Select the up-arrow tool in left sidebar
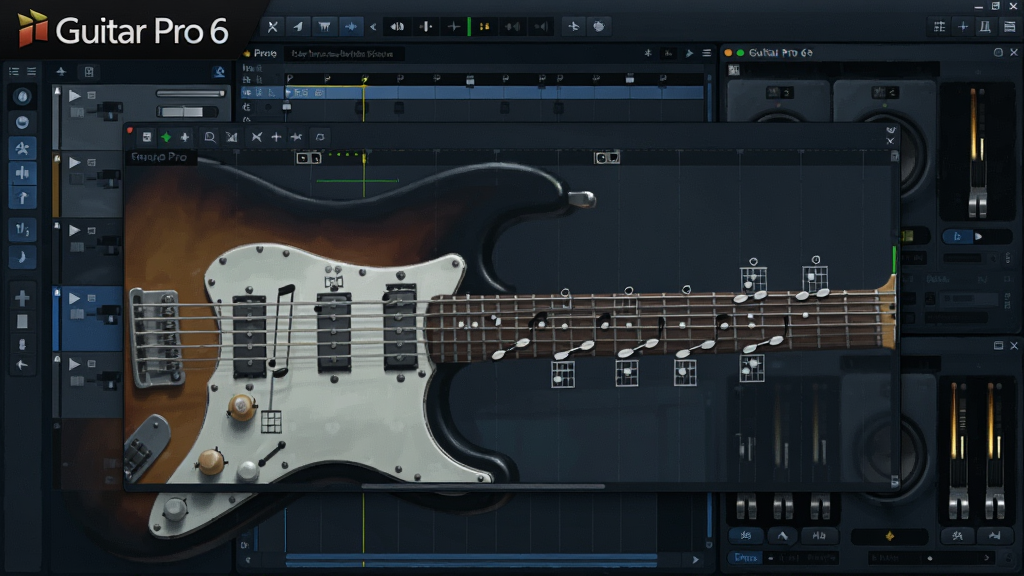 tap(22, 197)
